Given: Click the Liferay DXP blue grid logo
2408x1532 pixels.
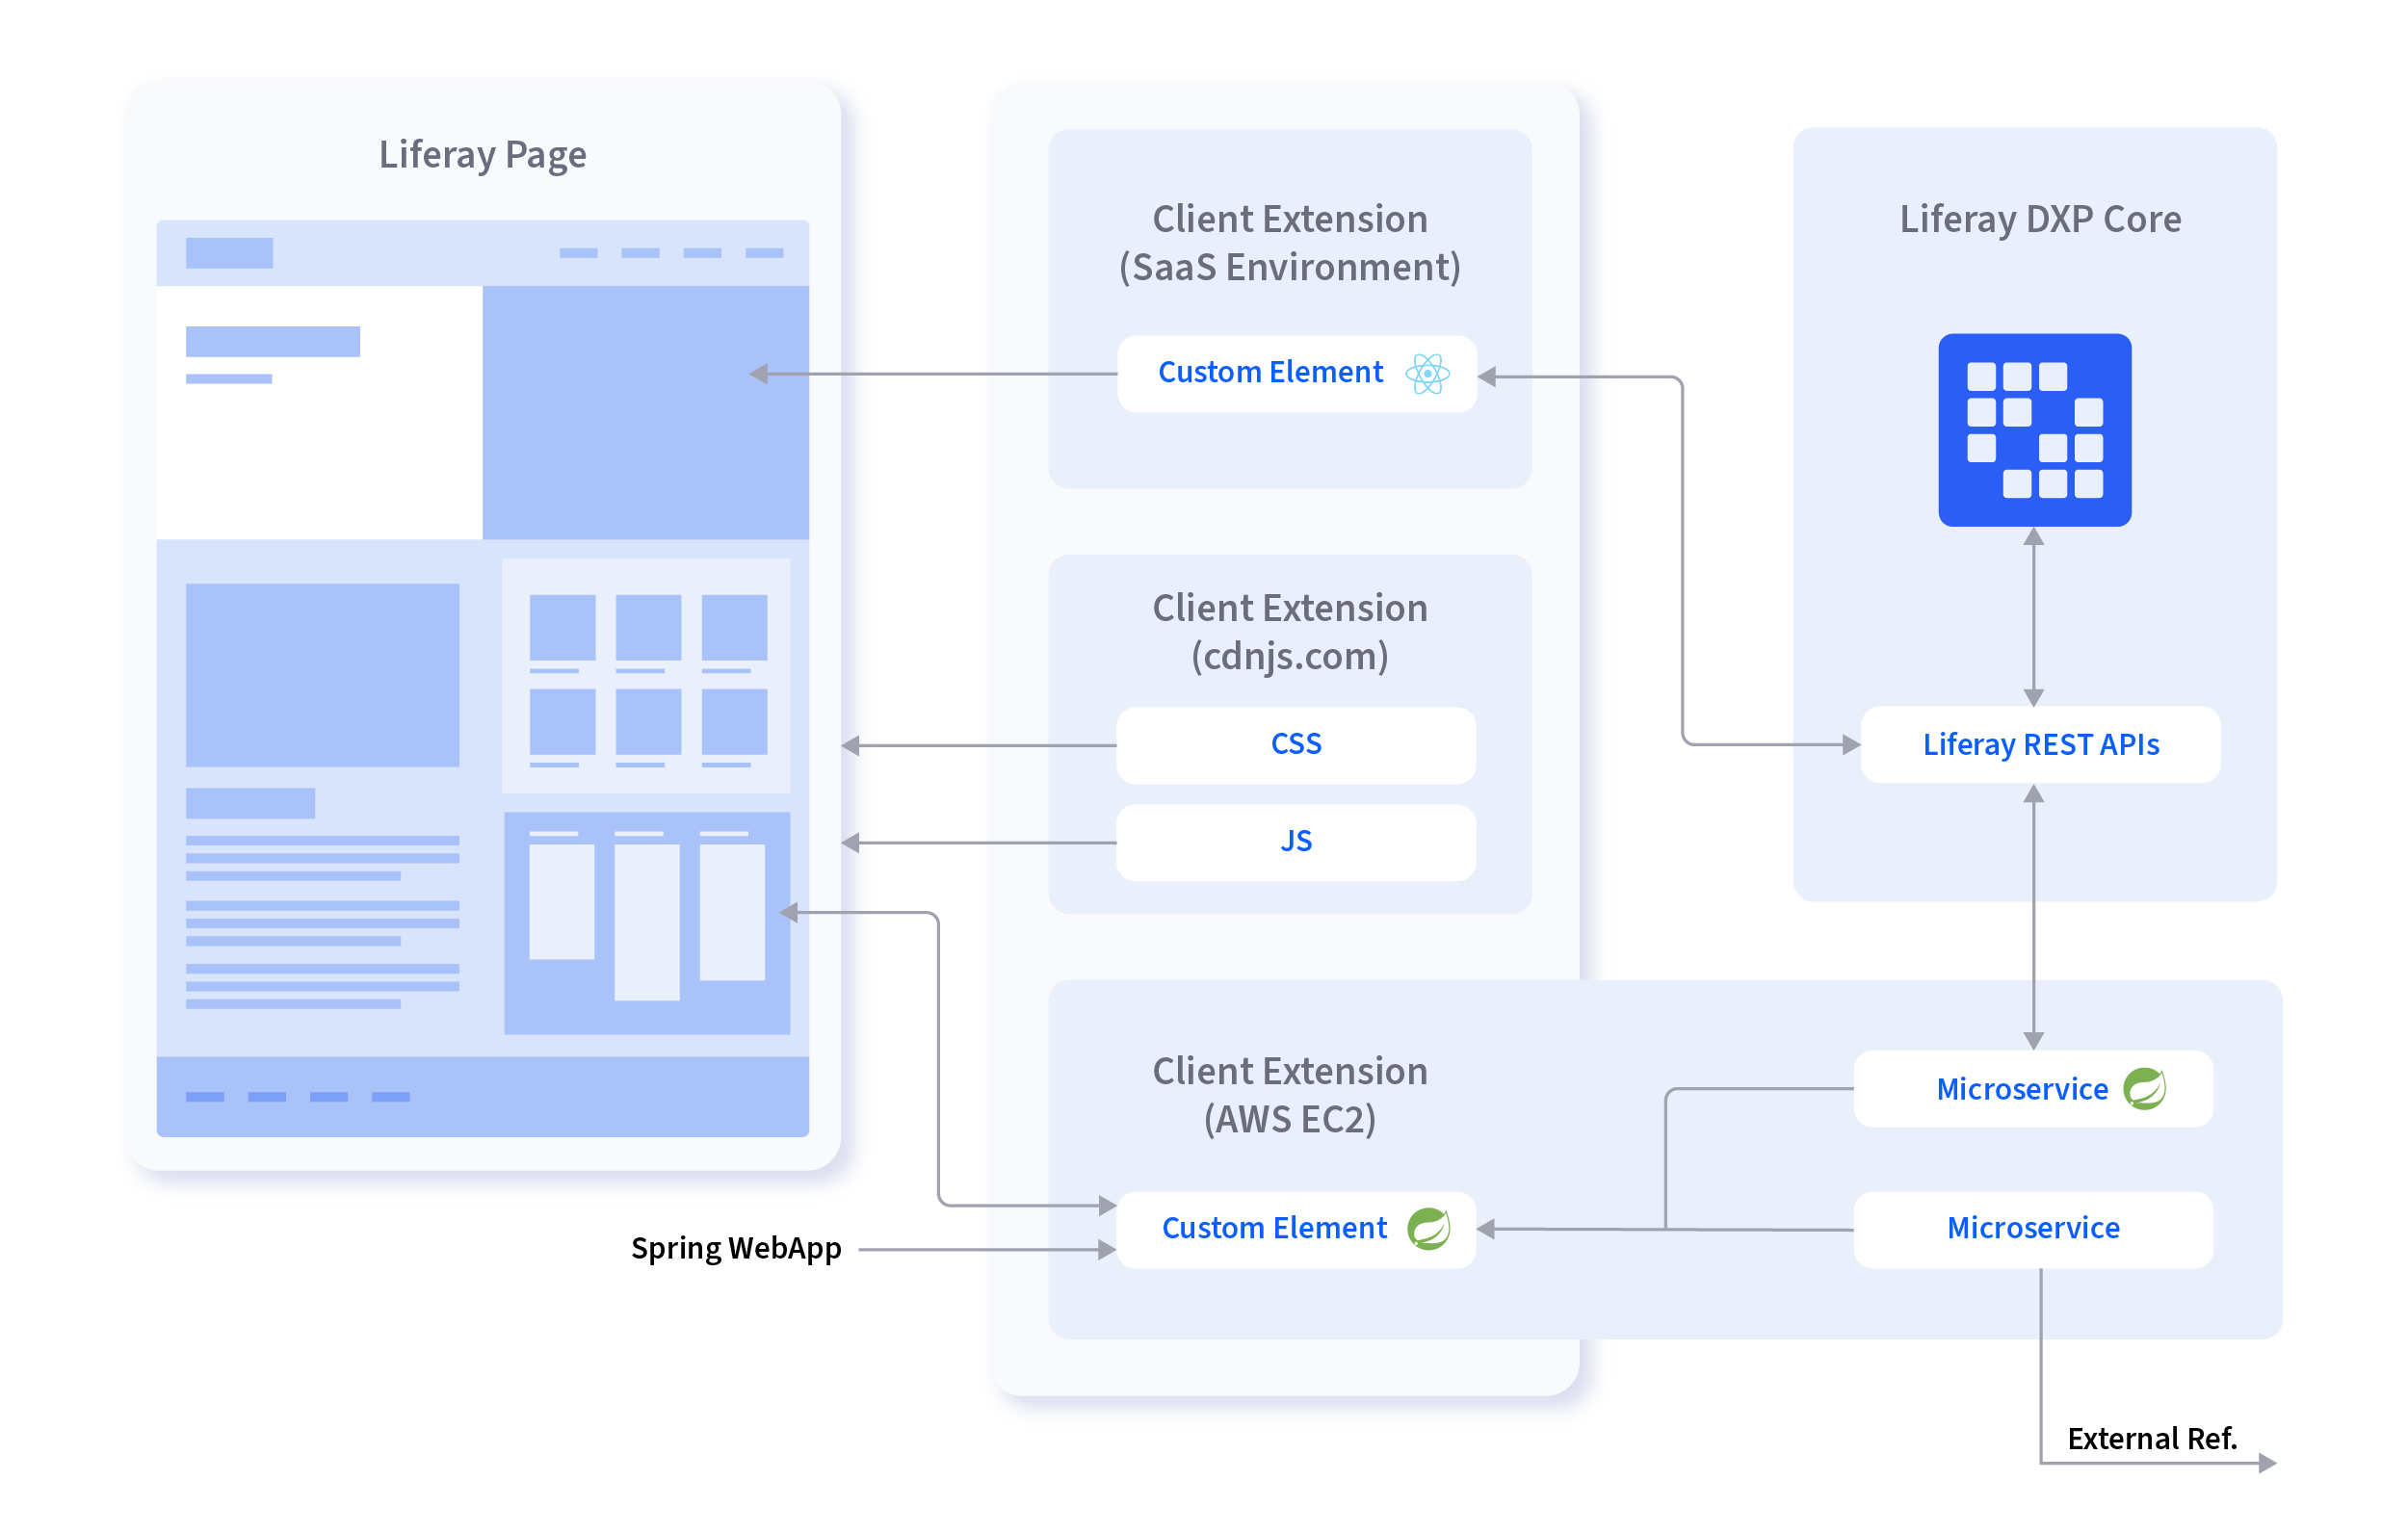Looking at the screenshot, I should [2034, 430].
